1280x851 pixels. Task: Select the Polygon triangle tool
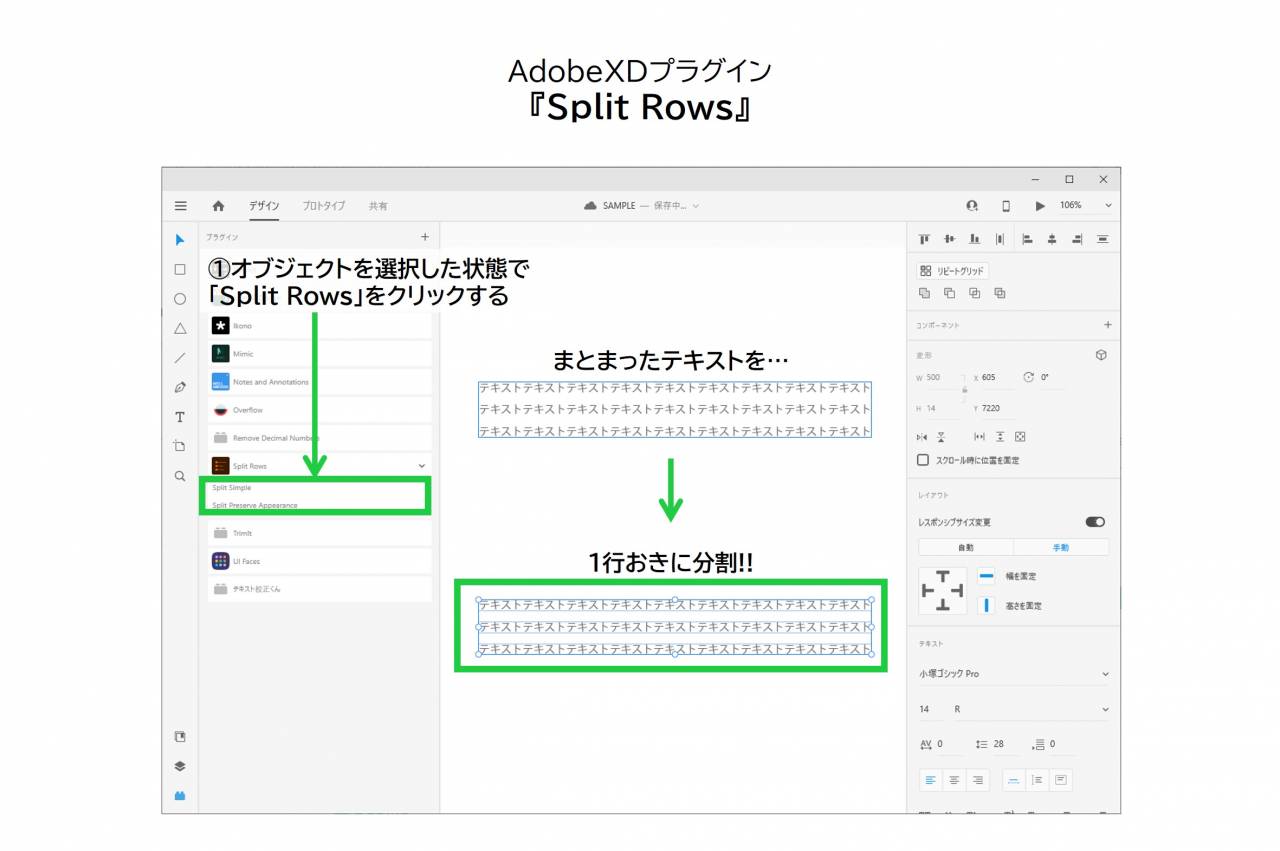click(180, 328)
